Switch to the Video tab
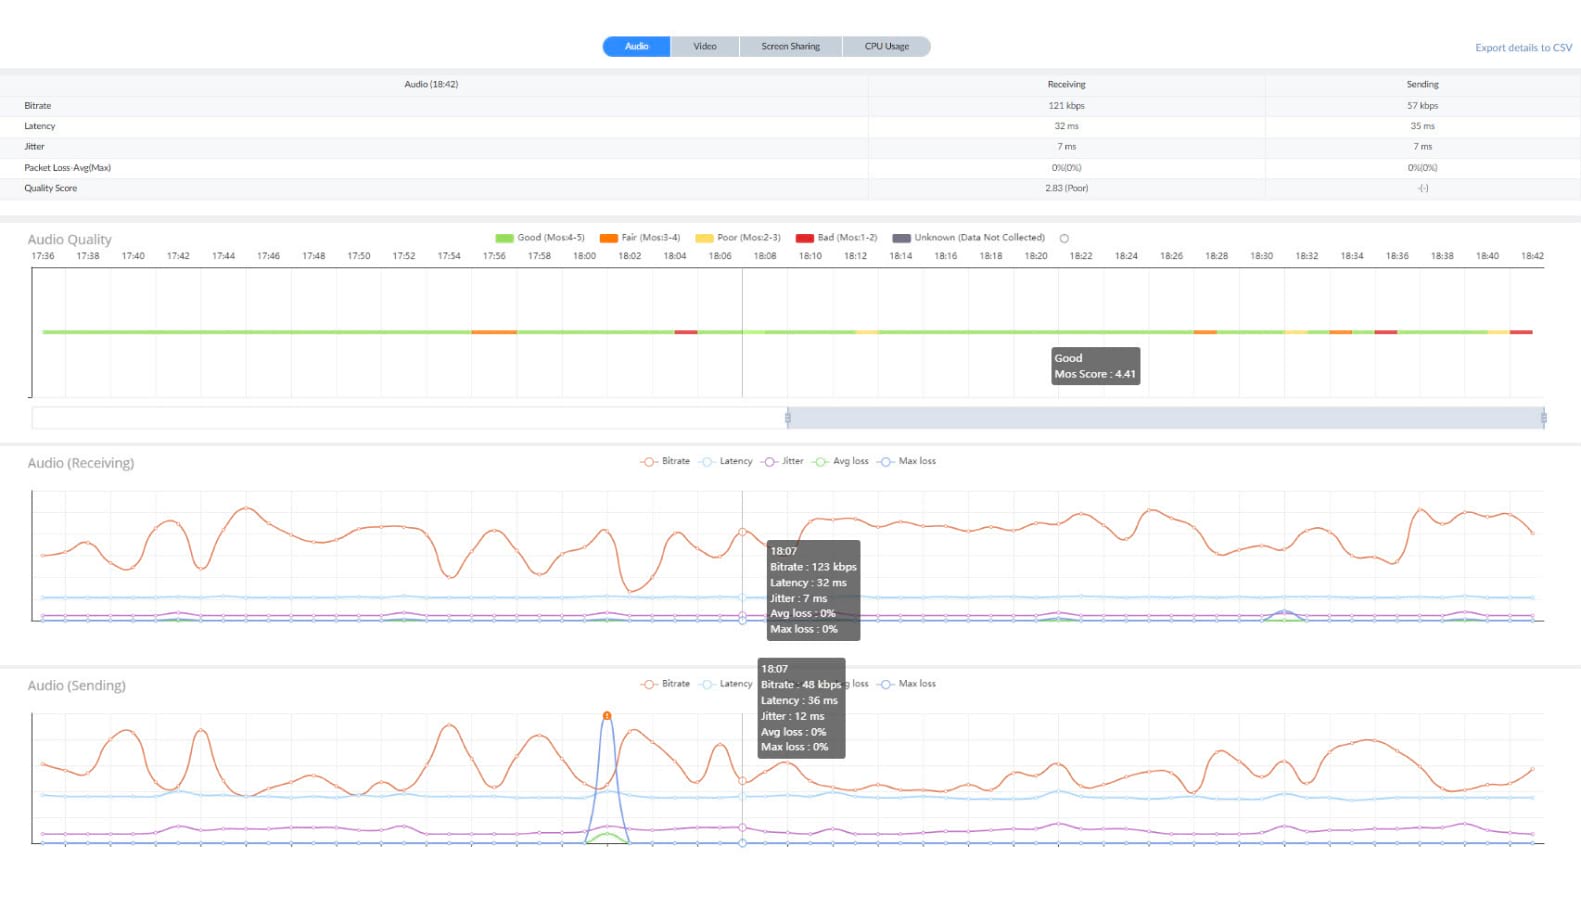The width and height of the screenshot is (1581, 900). [704, 47]
